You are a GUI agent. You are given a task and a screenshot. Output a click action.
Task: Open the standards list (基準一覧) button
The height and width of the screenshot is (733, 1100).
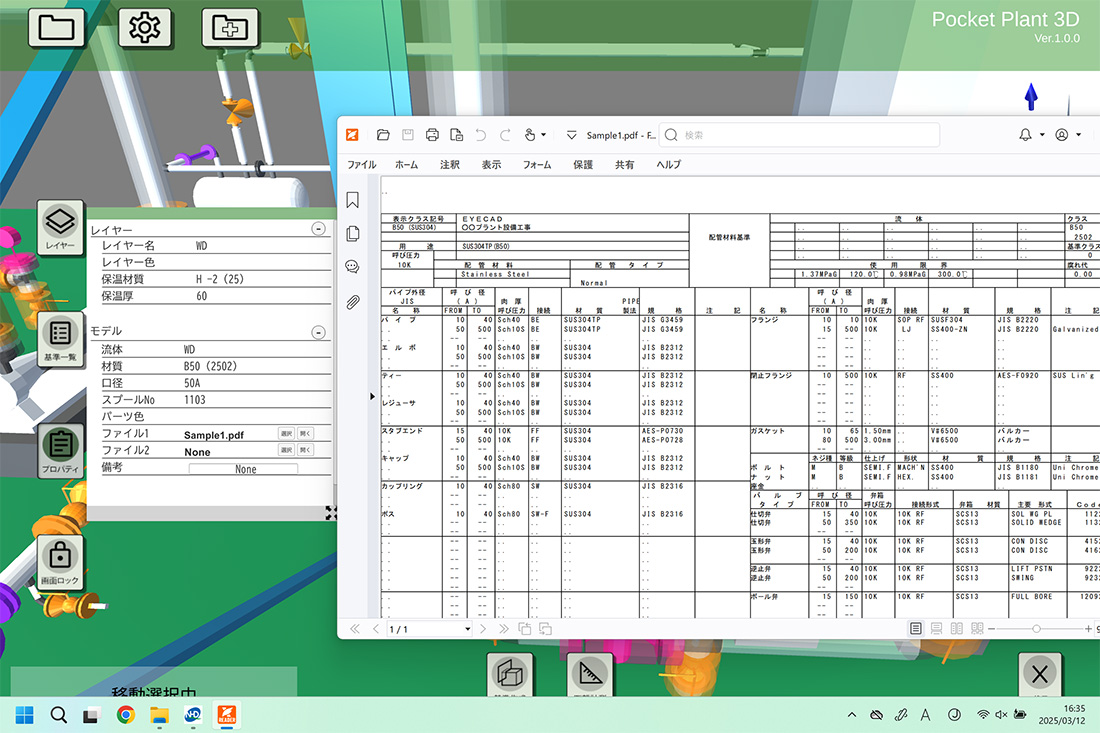coord(60,339)
